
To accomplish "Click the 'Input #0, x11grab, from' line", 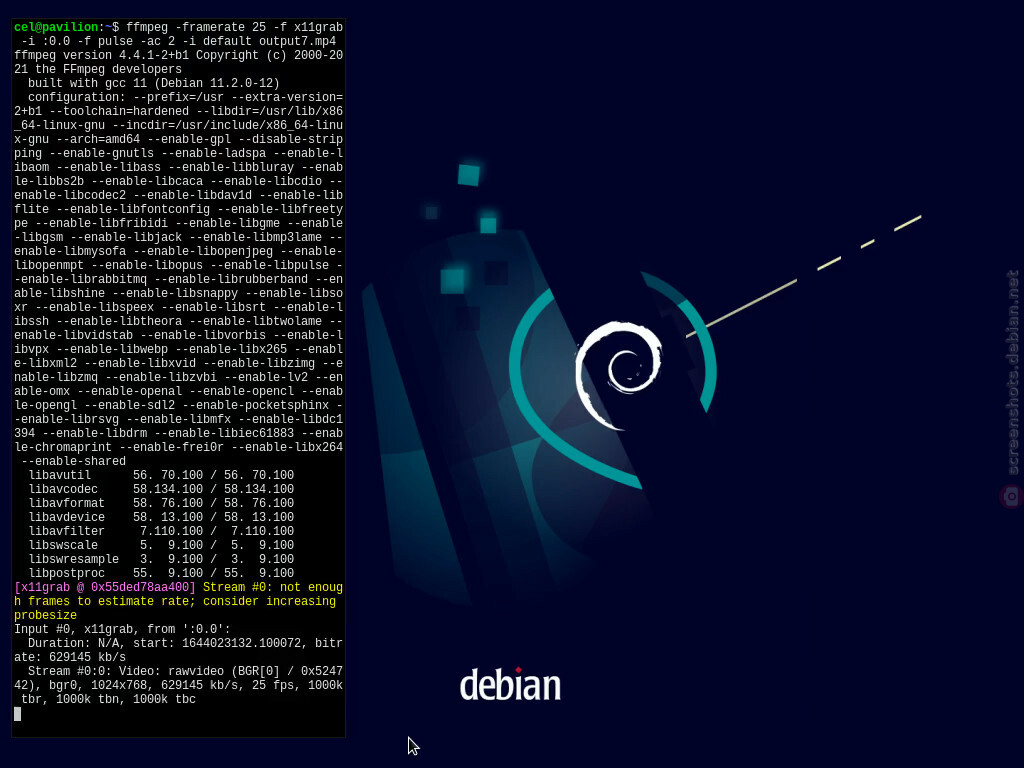I will [x=123, y=630].
